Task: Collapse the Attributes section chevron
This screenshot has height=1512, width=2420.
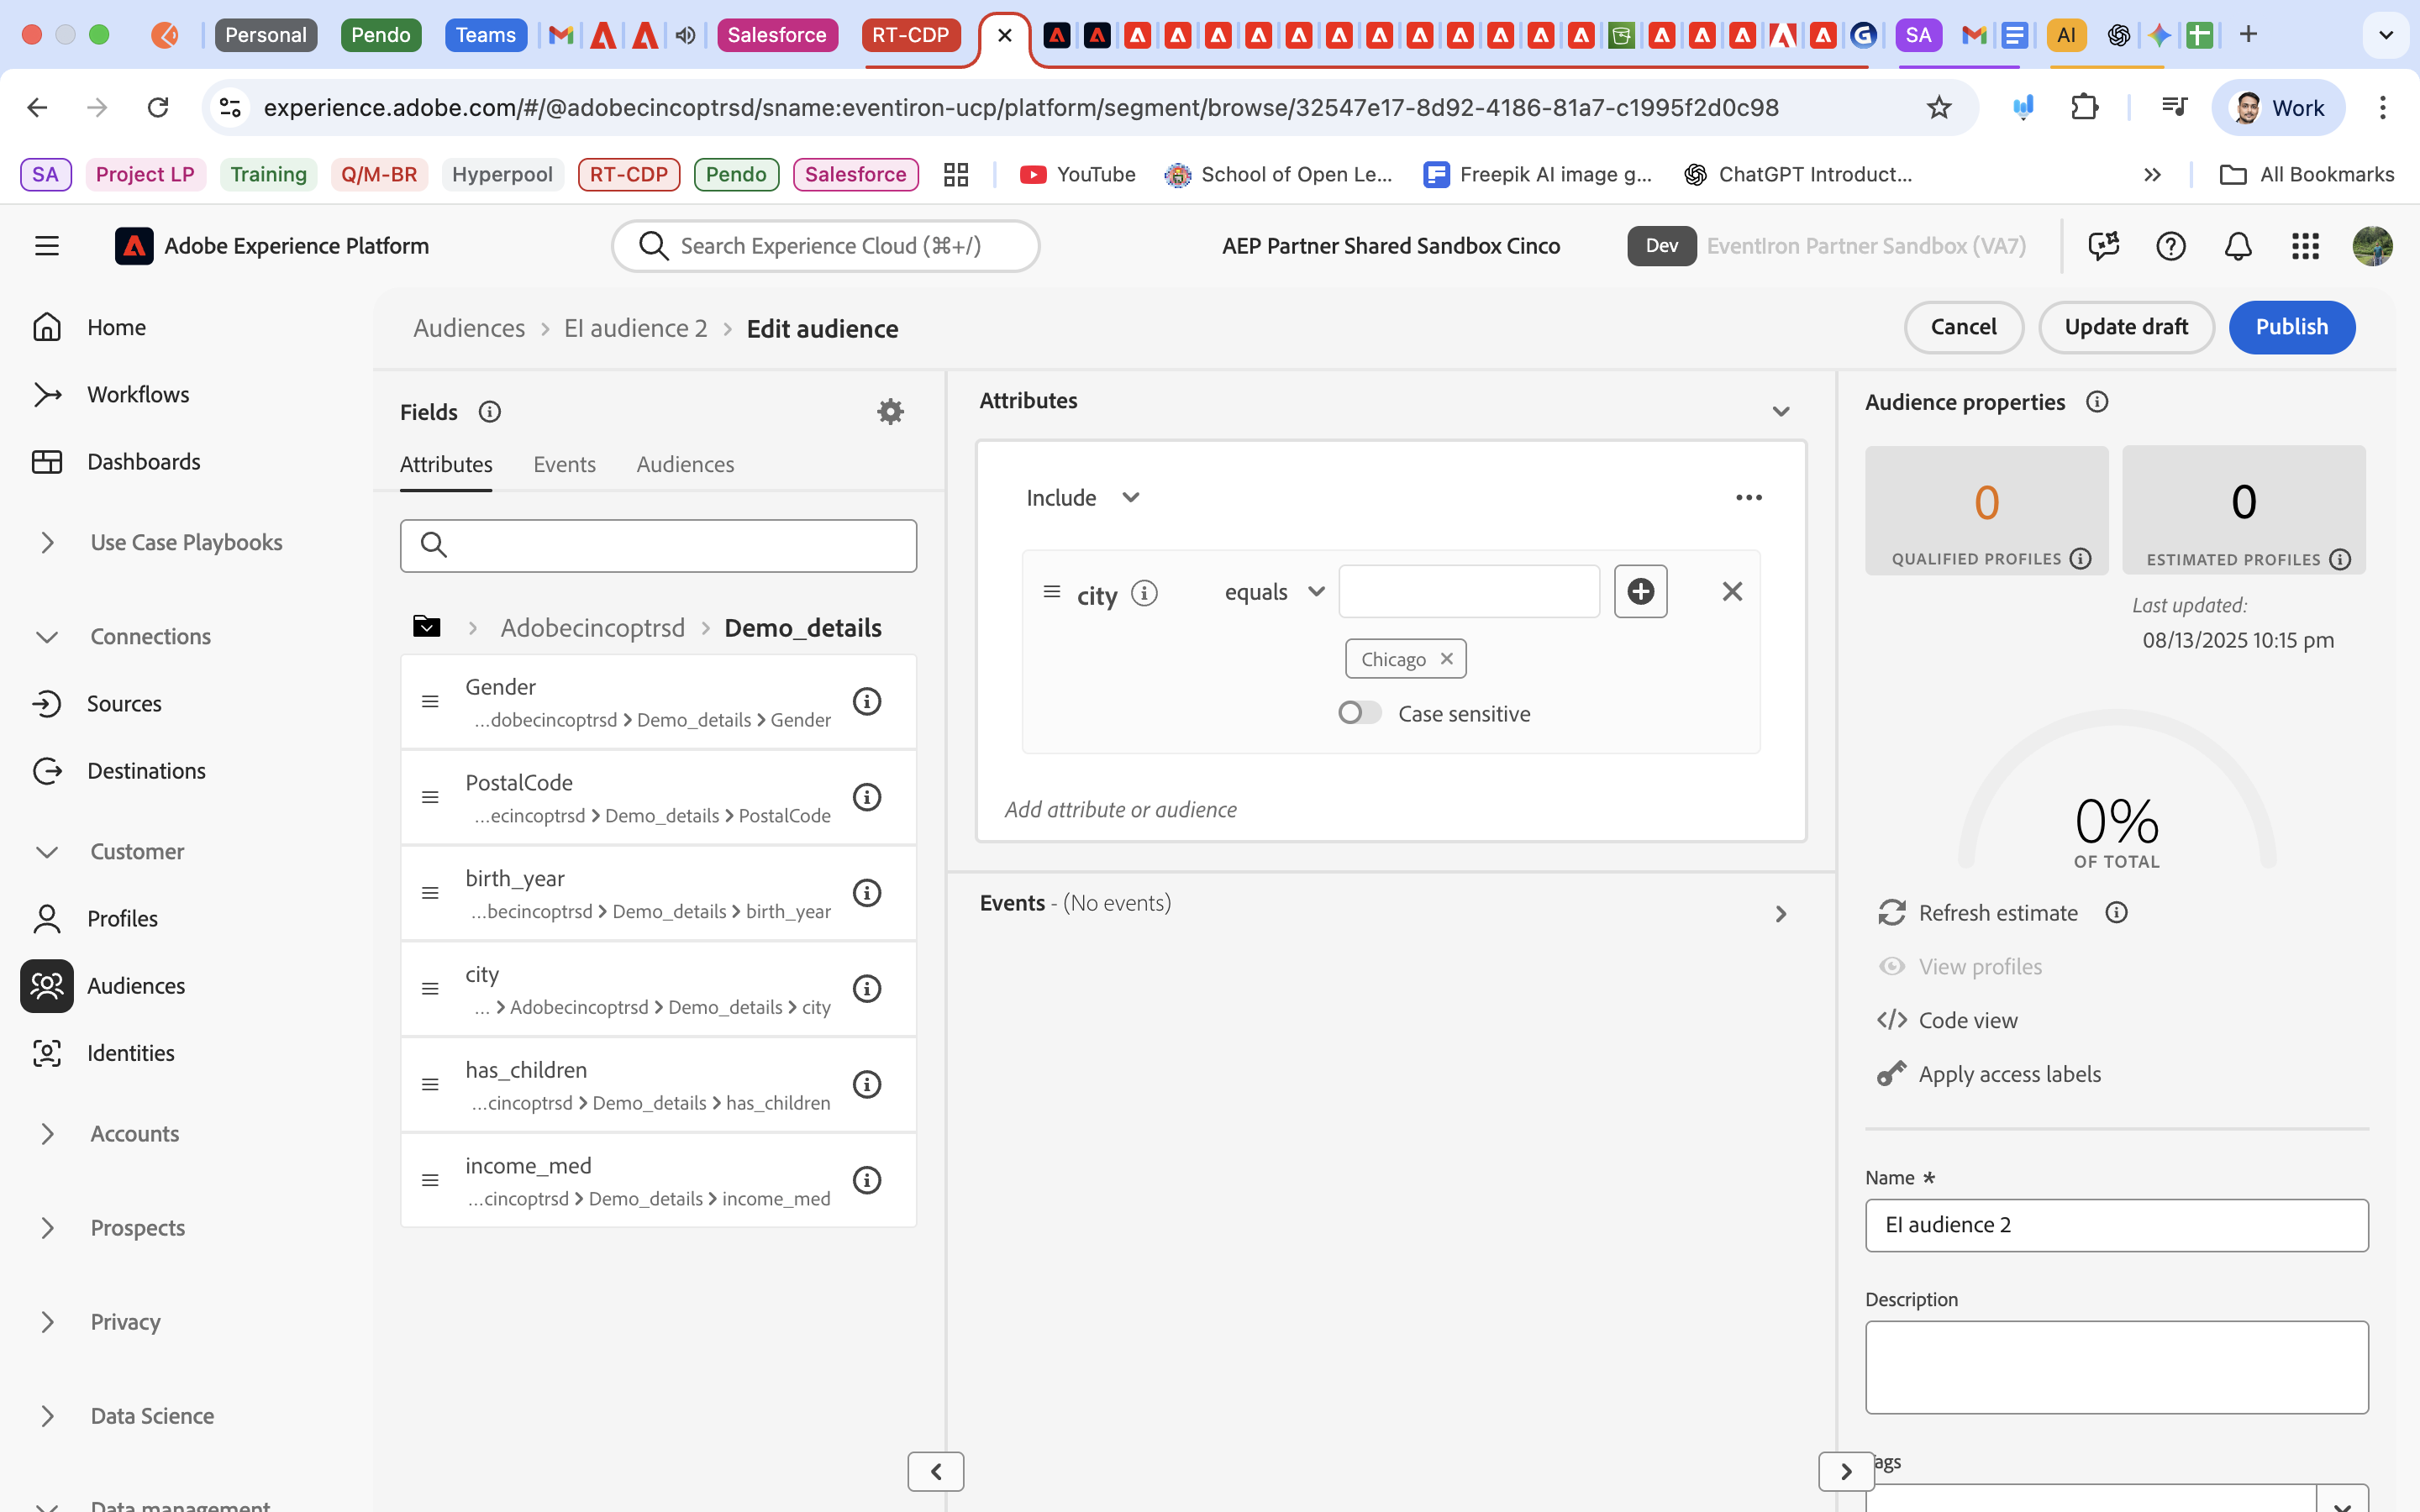Action: [1780, 411]
